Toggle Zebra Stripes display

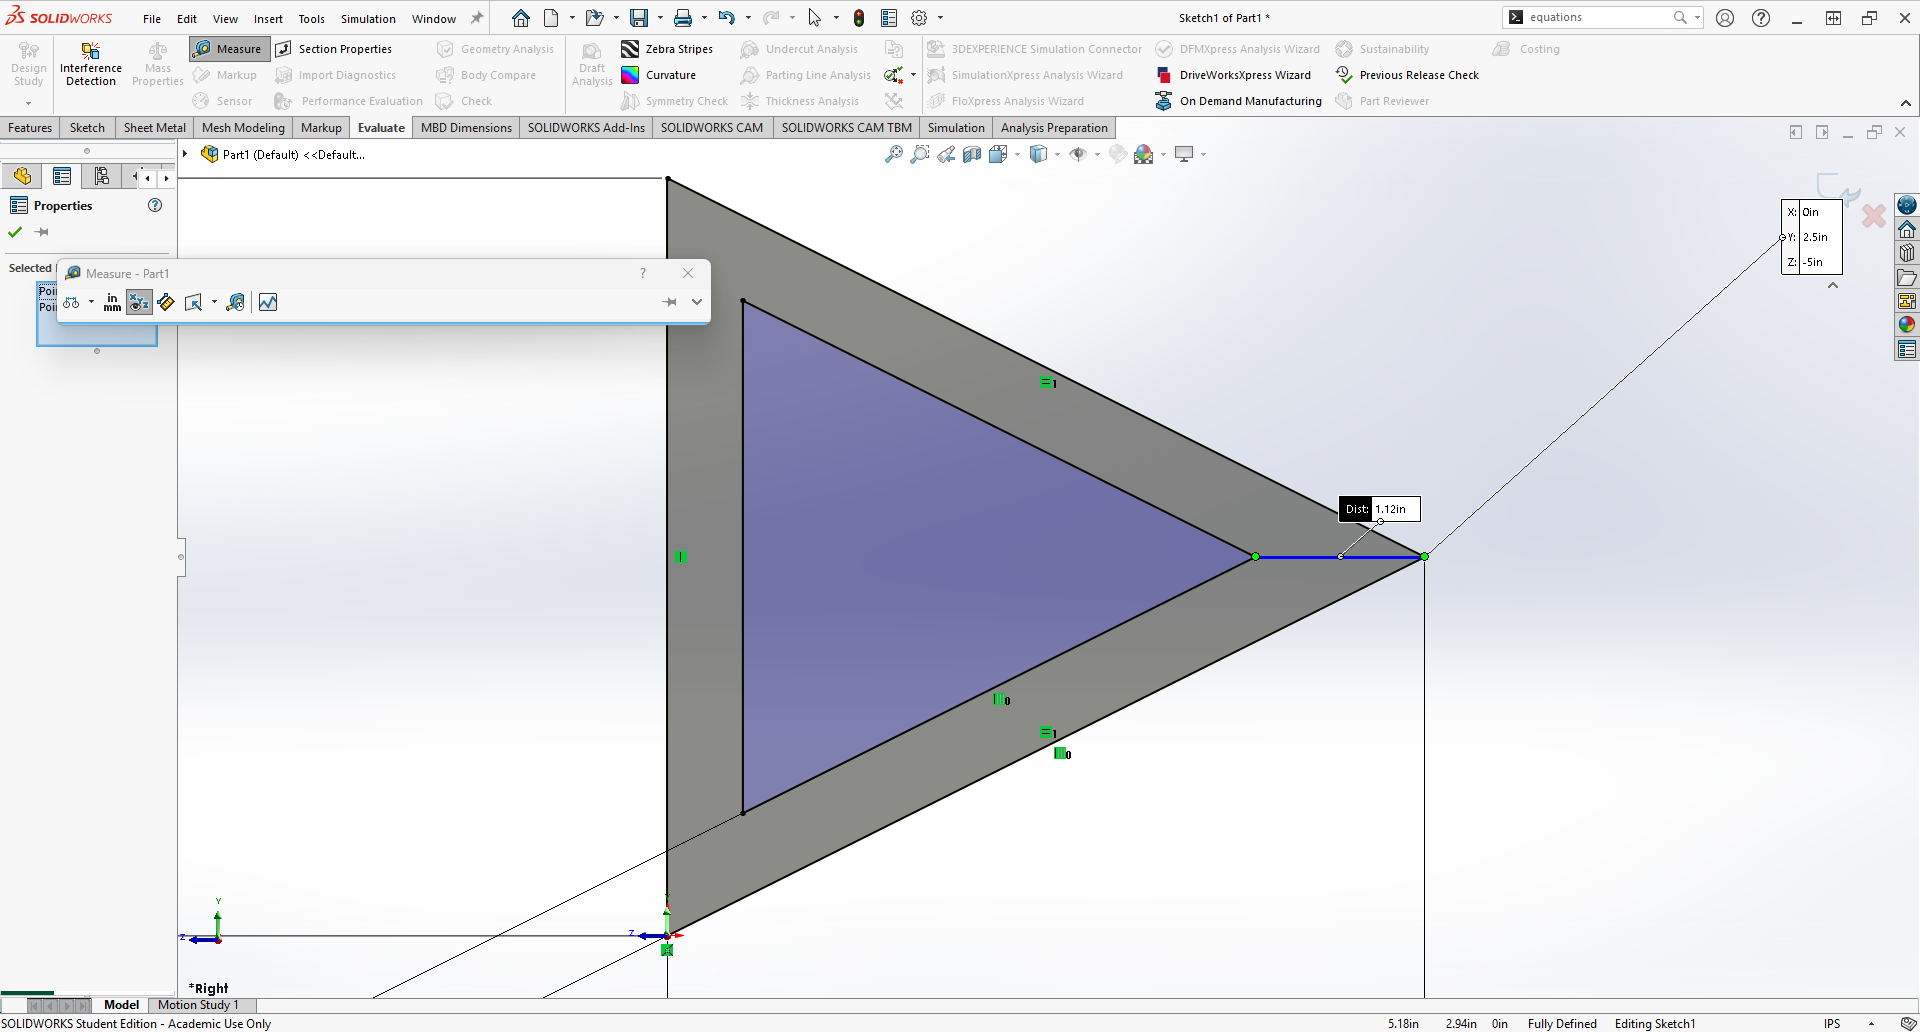667,49
